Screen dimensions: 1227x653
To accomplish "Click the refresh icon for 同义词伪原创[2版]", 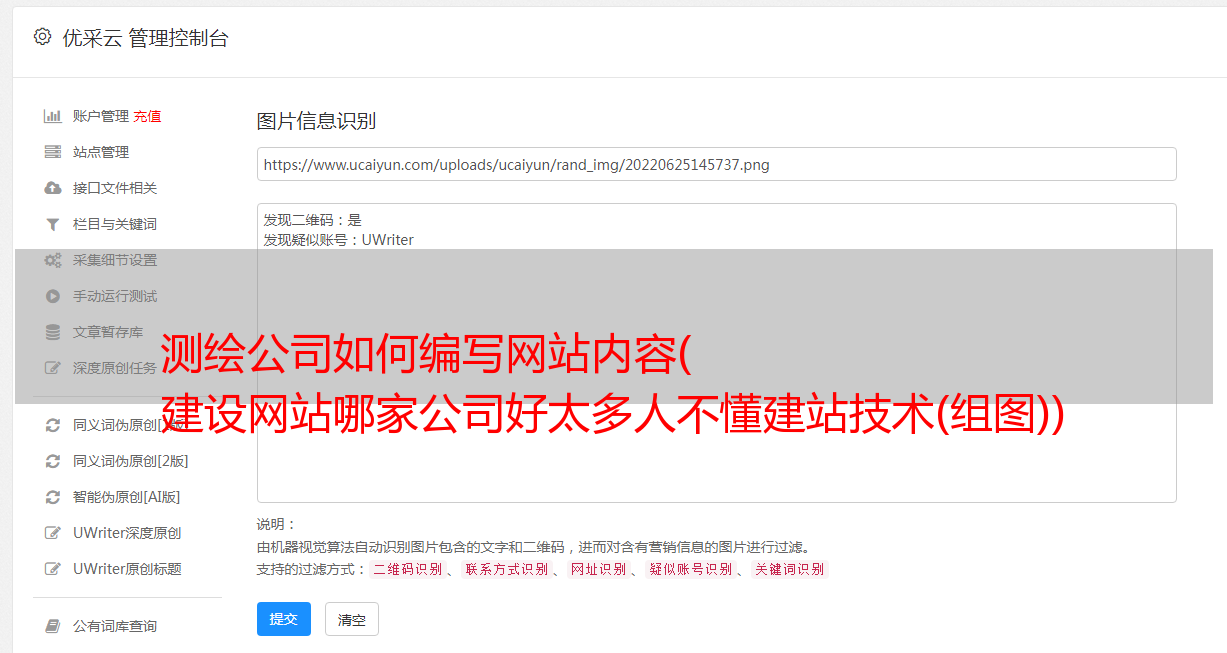I will click(52, 461).
